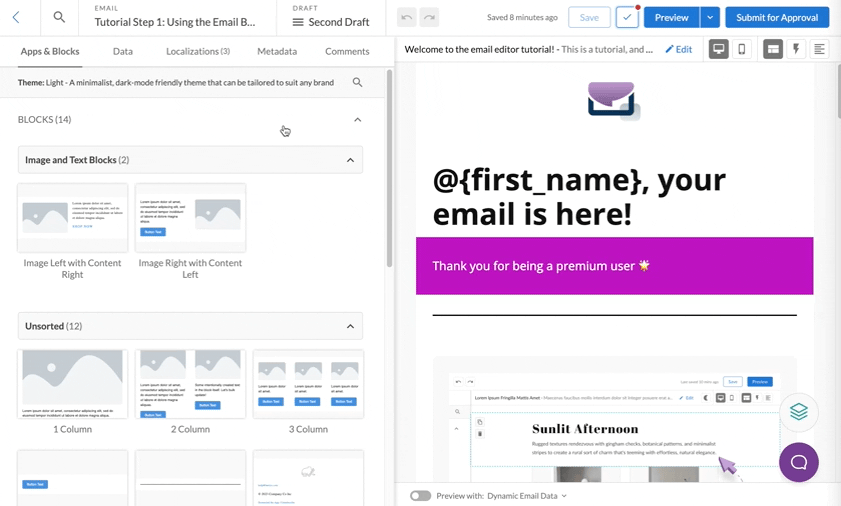Collapse the Image and Text Blocks group
Viewport: 841px width, 506px height.
click(350, 160)
